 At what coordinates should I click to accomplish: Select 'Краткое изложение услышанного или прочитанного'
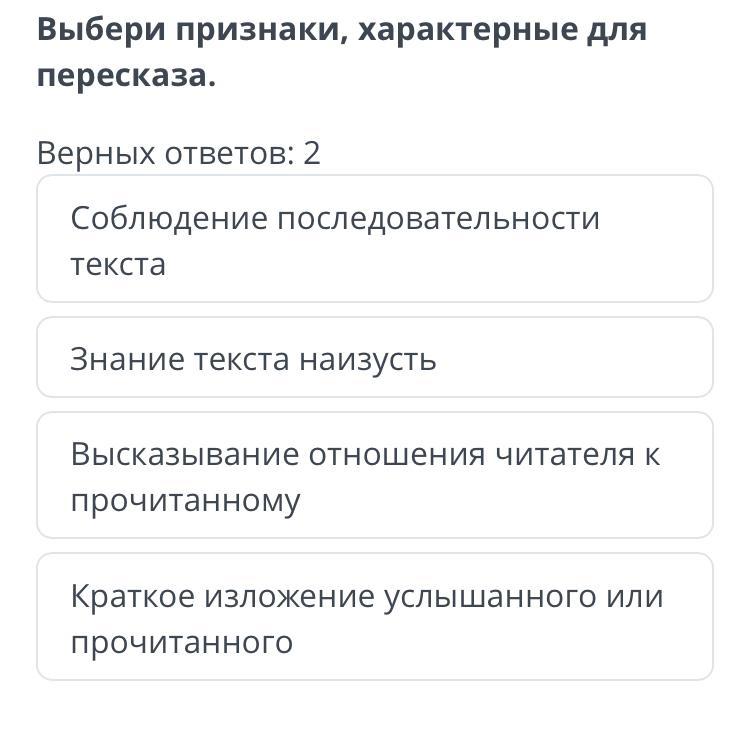375,617
